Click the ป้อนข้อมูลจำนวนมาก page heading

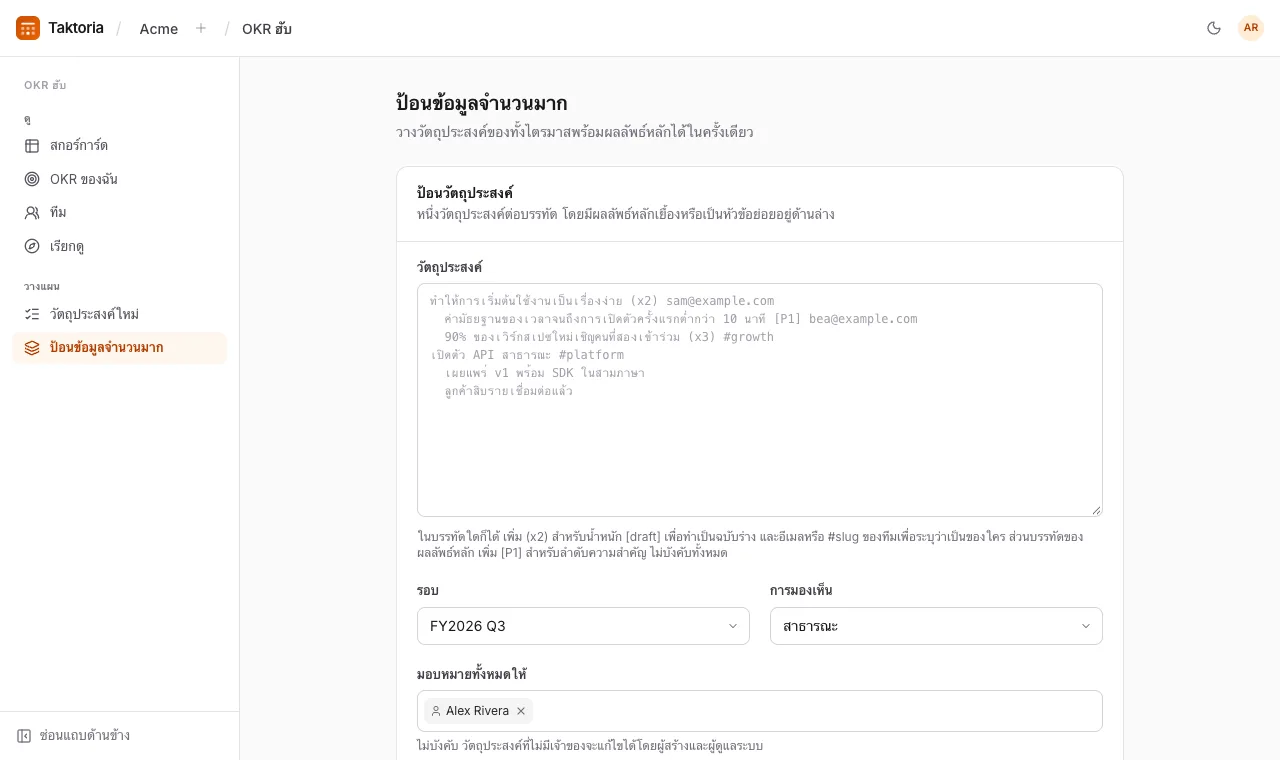point(482,103)
